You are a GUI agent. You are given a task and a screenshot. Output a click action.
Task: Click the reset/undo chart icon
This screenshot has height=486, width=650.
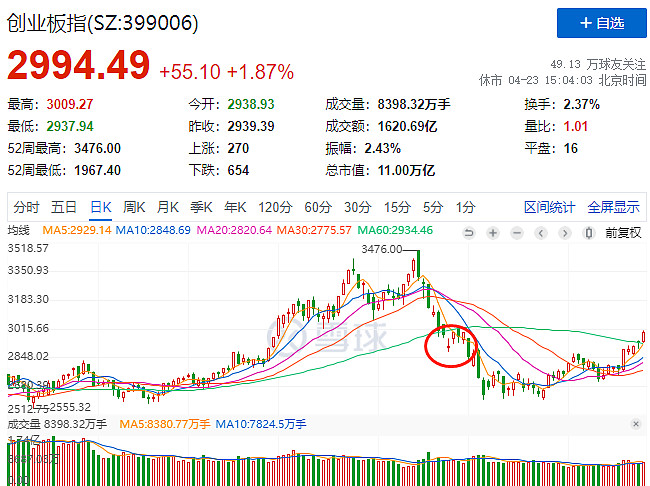(469, 233)
